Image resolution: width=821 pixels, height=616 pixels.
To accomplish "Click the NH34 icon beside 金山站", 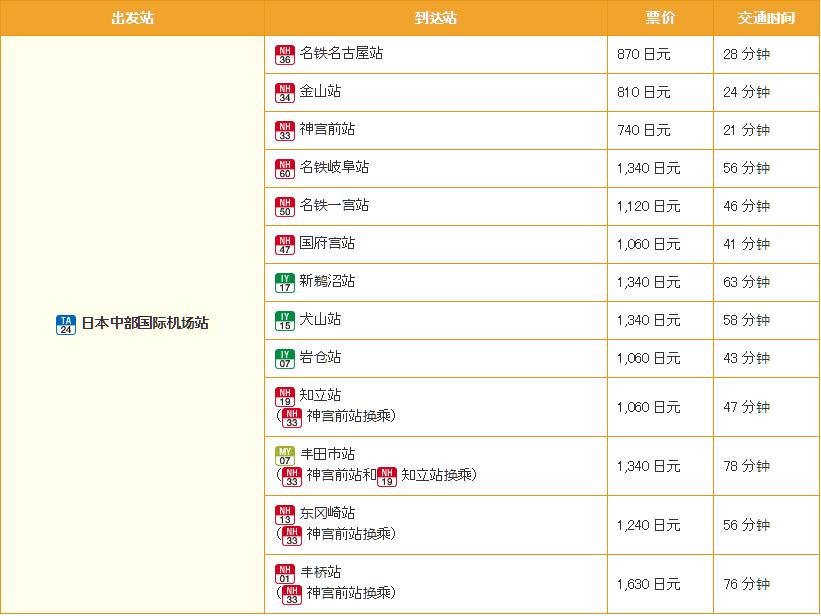I will coord(285,92).
